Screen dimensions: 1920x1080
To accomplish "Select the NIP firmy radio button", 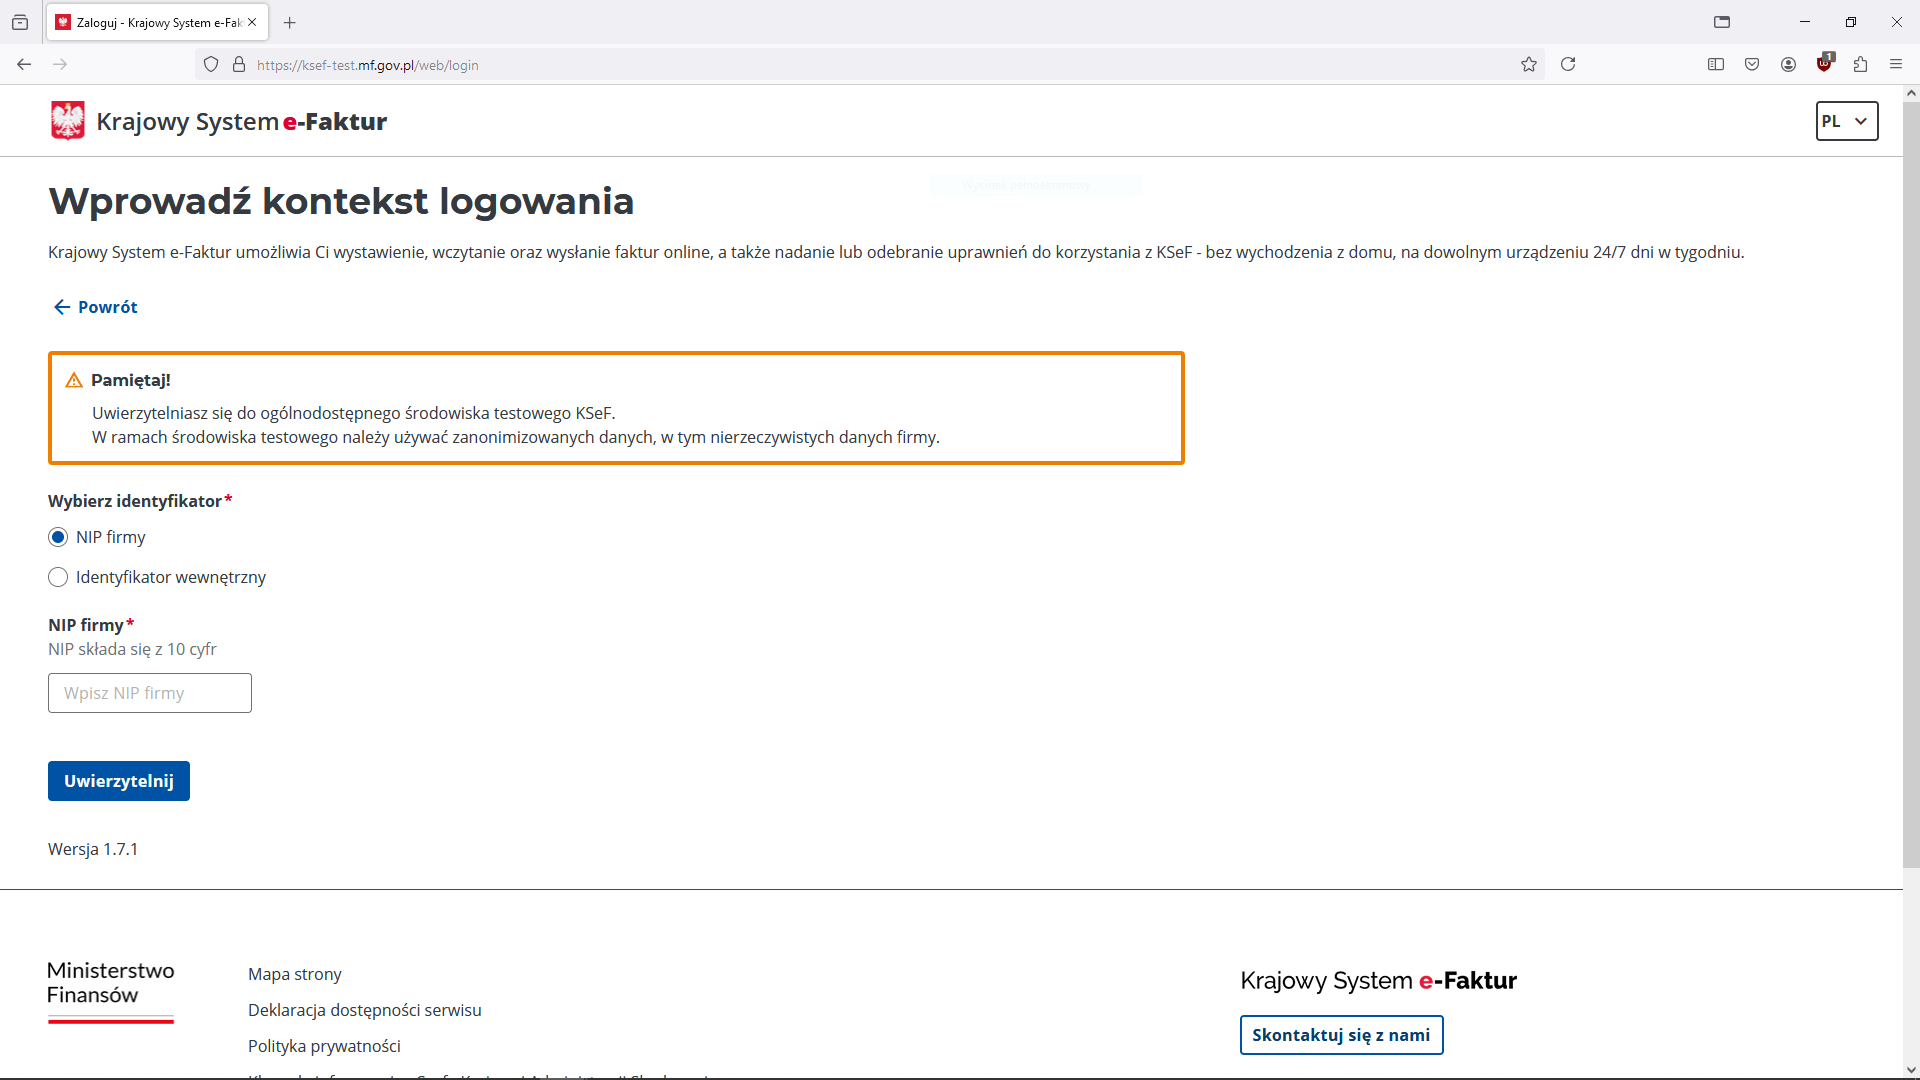I will 58,537.
